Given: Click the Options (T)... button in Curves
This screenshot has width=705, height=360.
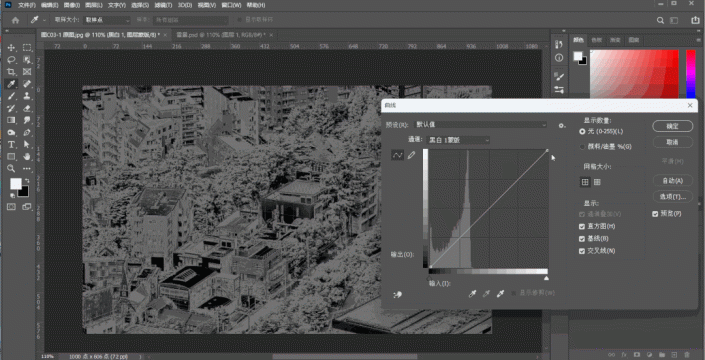Looking at the screenshot, I should [672, 196].
